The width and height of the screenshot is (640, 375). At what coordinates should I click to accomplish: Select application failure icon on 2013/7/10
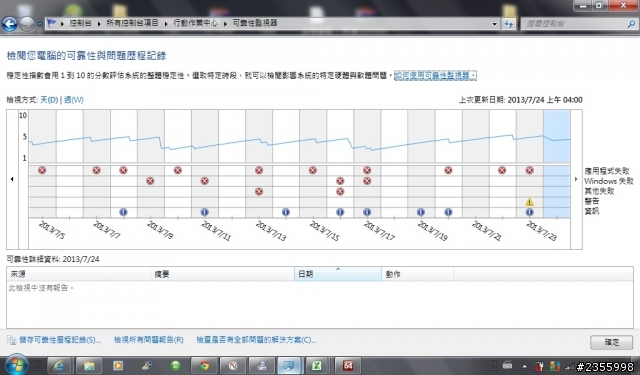click(x=178, y=170)
